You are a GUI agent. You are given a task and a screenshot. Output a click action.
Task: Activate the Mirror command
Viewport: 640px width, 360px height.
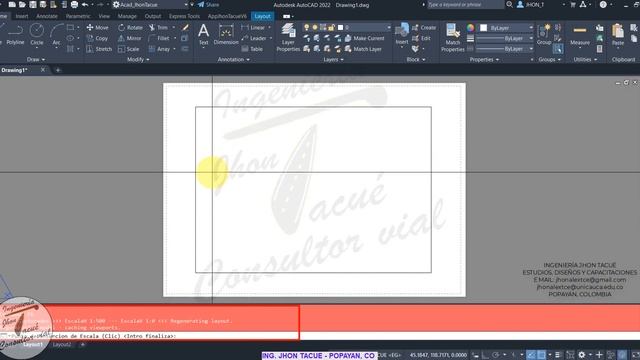coord(129,38)
